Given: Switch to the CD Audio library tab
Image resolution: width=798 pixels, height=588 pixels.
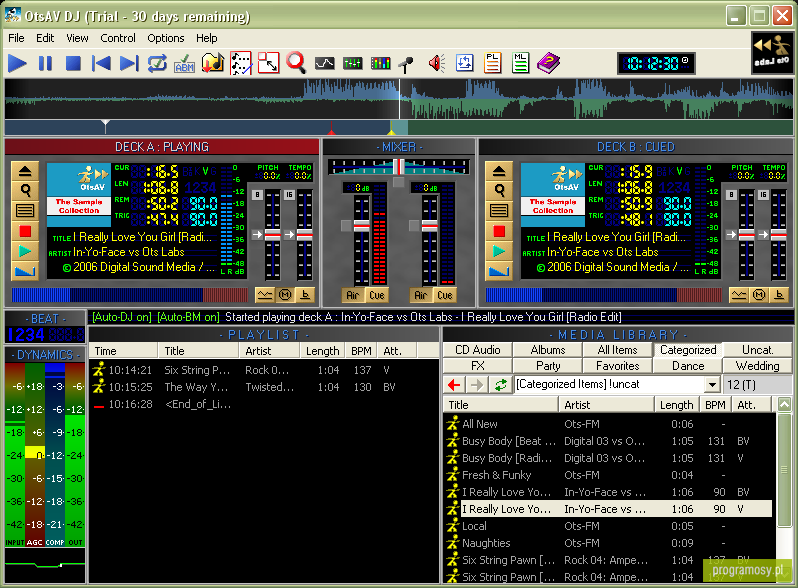Looking at the screenshot, I should (478, 350).
